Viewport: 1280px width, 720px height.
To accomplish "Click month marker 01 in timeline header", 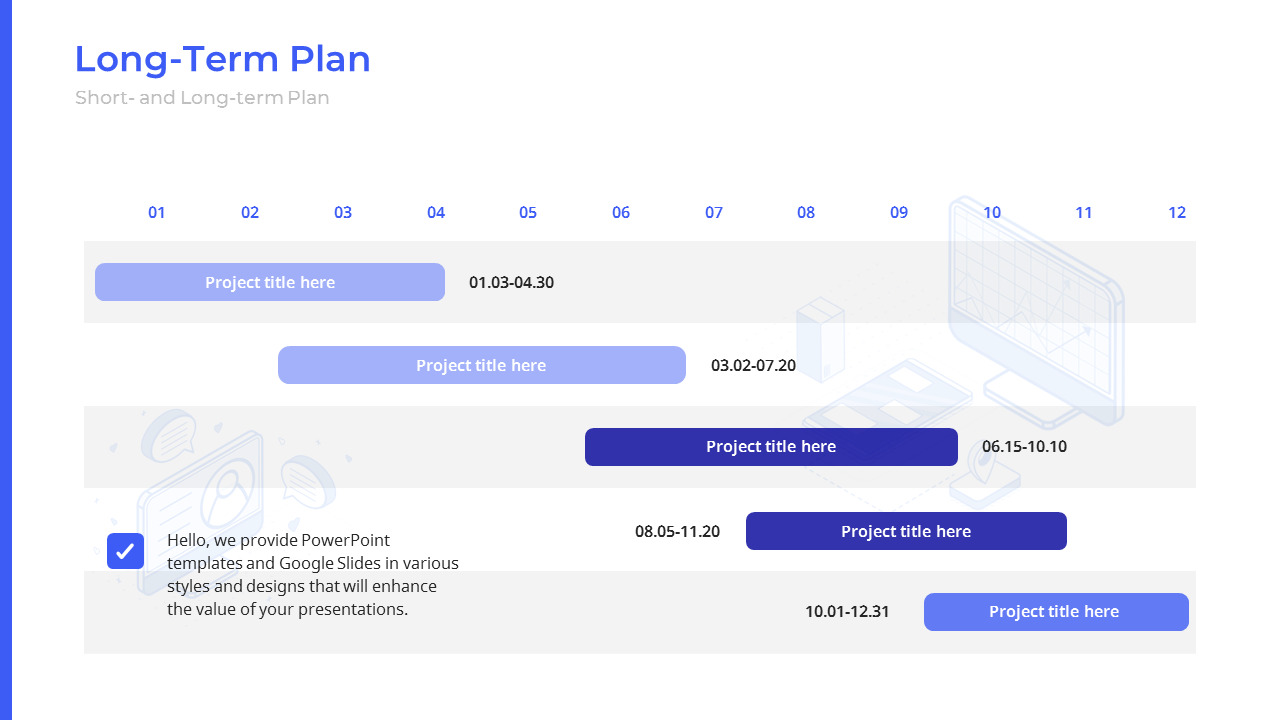I will point(157,212).
